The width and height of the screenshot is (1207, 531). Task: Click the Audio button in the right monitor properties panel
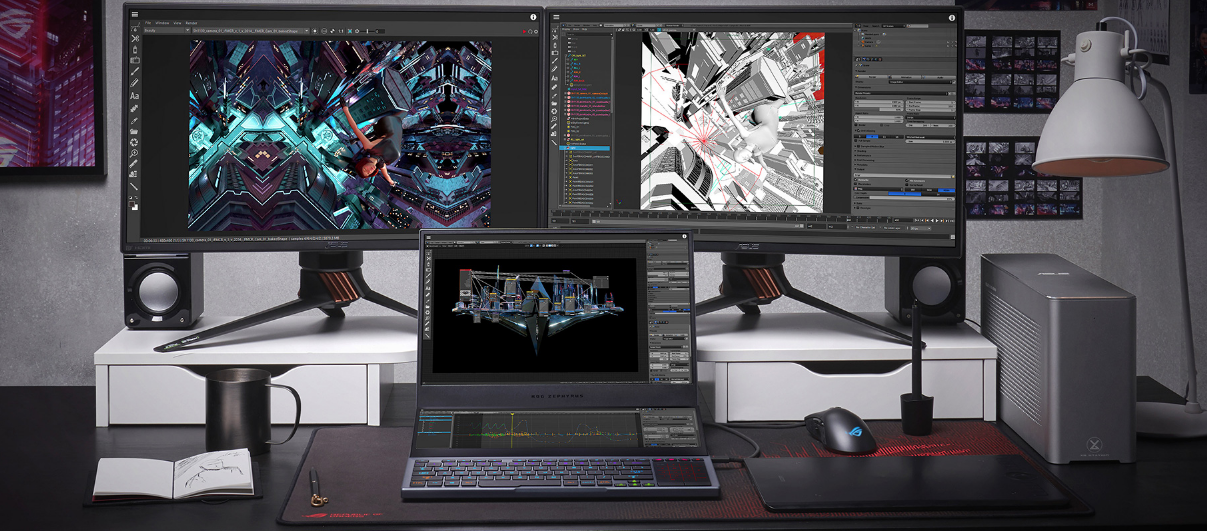coord(938,77)
